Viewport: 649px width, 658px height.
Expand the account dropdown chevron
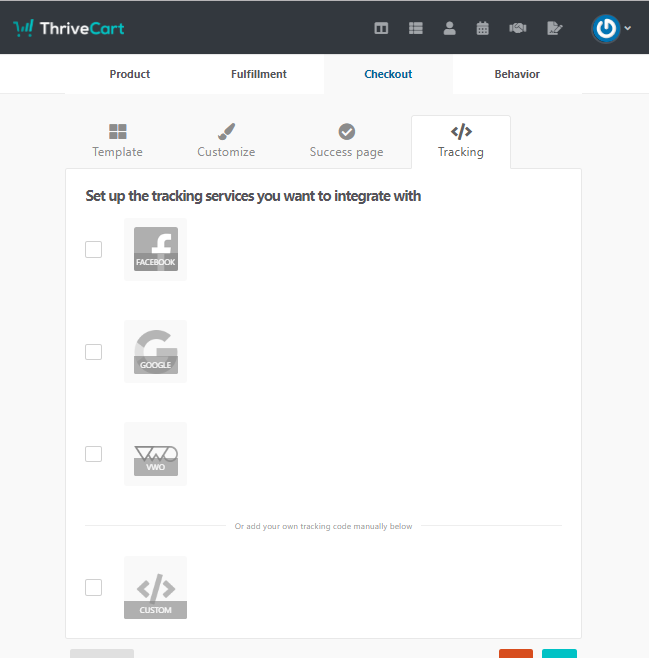[x=628, y=28]
